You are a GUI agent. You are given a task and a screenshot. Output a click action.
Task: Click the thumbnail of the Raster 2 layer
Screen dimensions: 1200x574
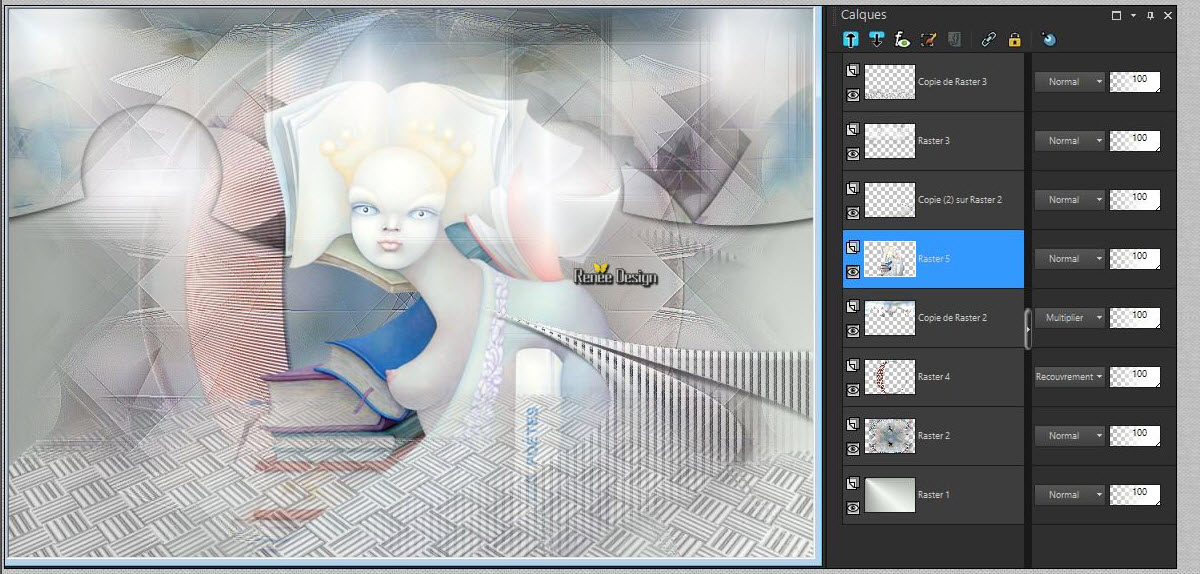click(x=890, y=436)
